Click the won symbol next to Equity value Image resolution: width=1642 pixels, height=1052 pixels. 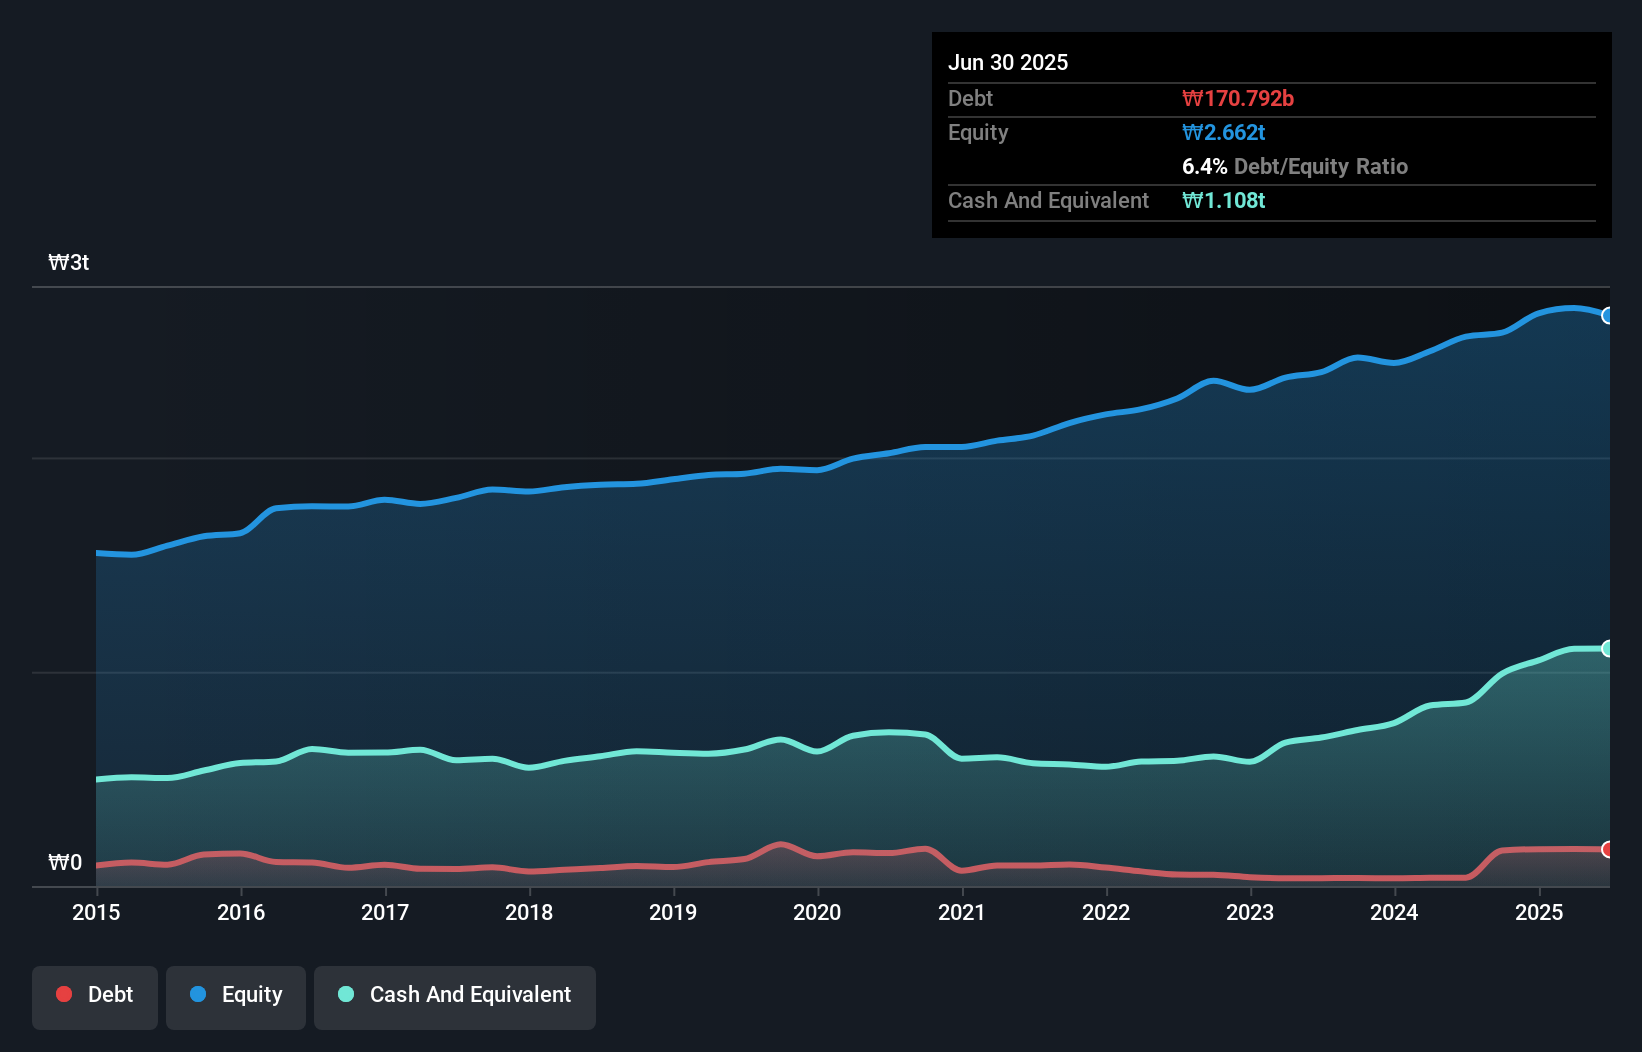point(1189,132)
